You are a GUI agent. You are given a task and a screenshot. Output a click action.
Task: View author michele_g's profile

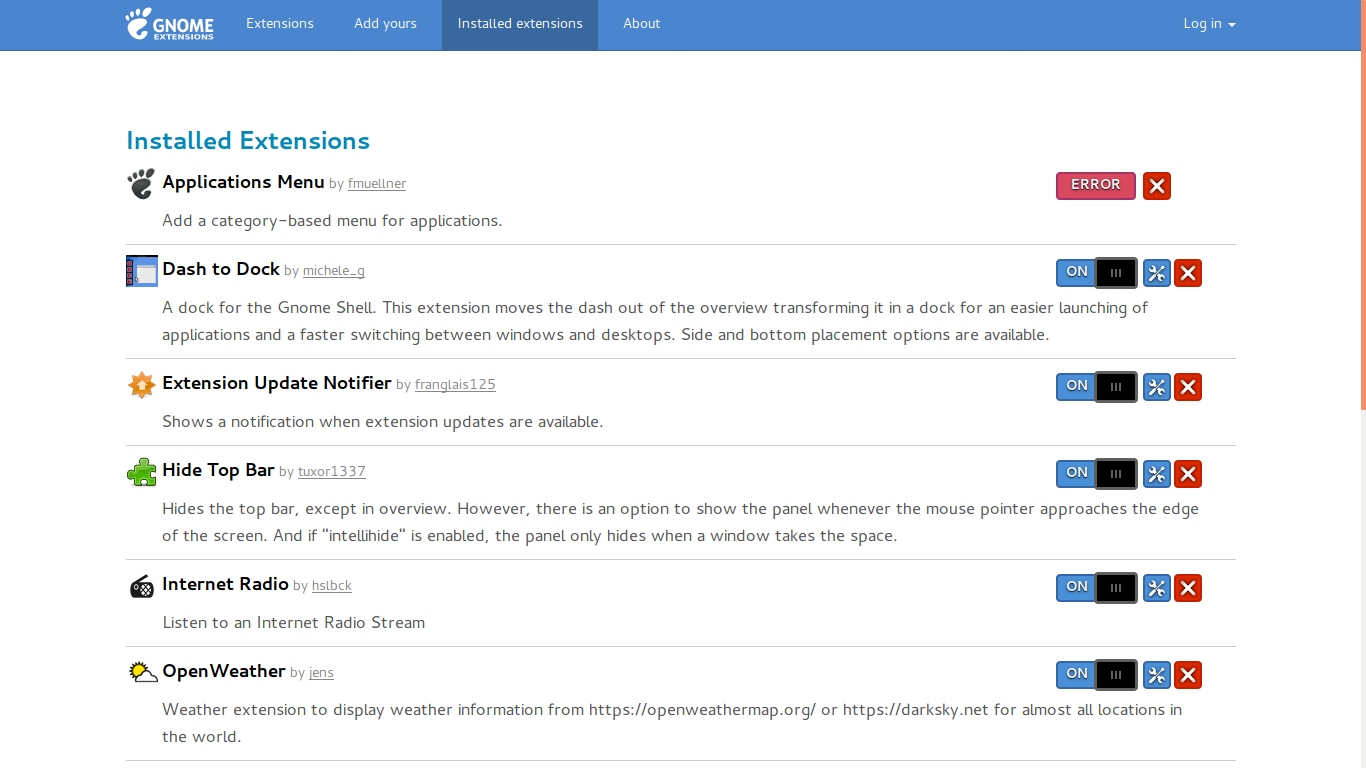[x=334, y=271]
